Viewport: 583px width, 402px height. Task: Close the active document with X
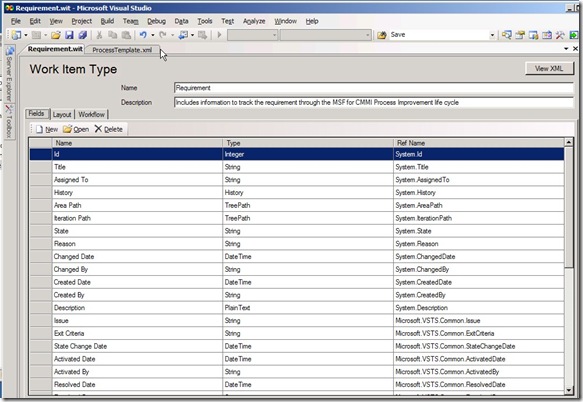pyautogui.click(x=575, y=49)
